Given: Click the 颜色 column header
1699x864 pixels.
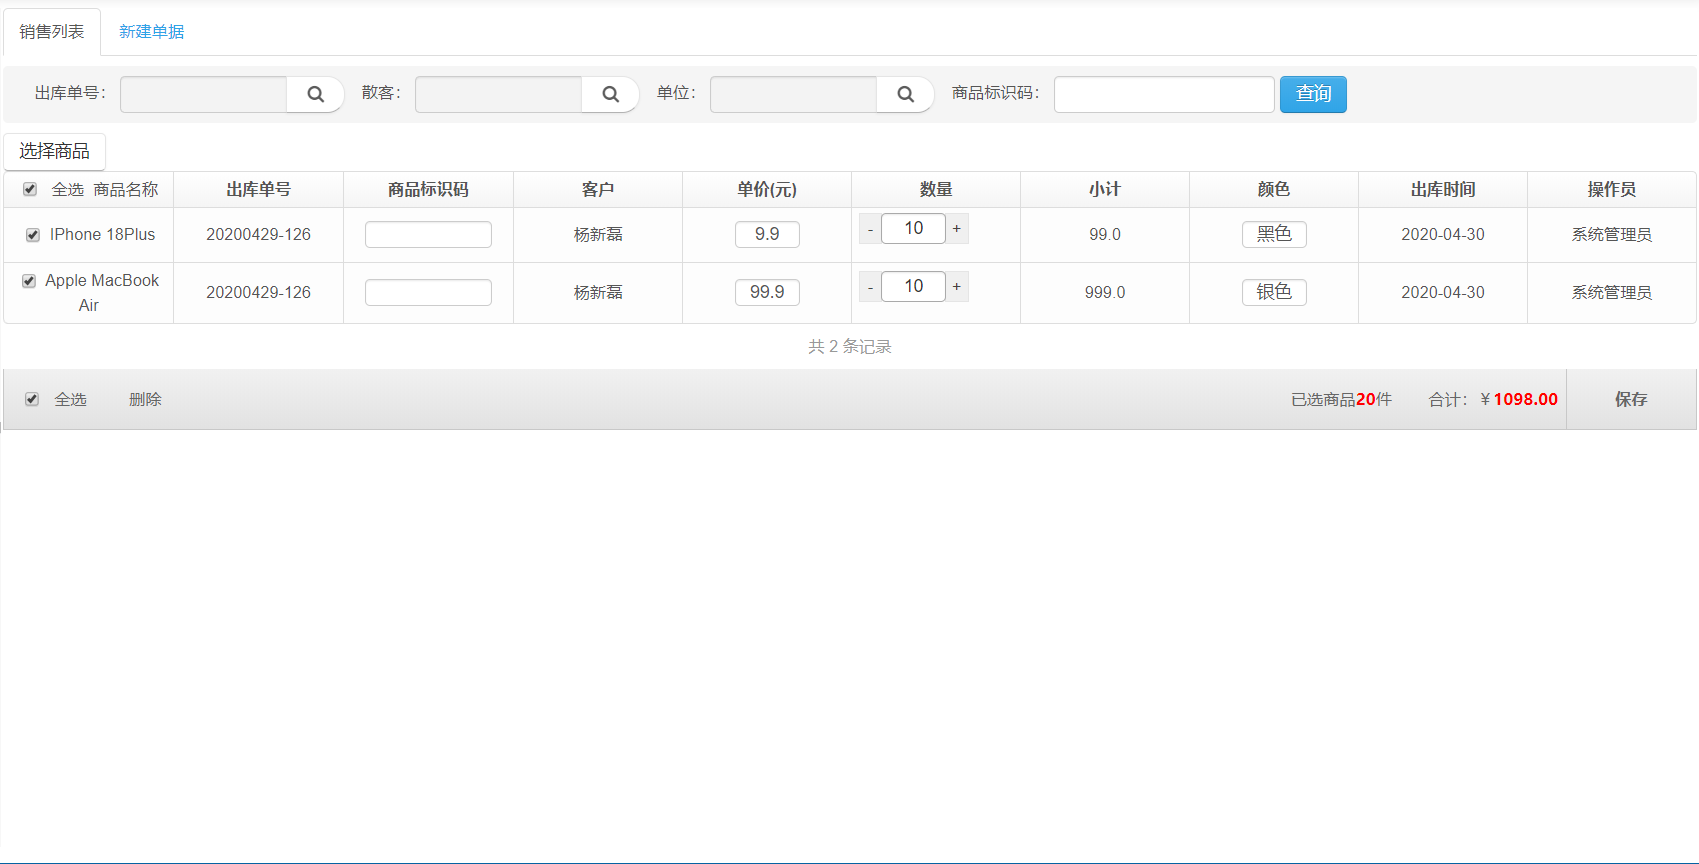Looking at the screenshot, I should point(1274,190).
